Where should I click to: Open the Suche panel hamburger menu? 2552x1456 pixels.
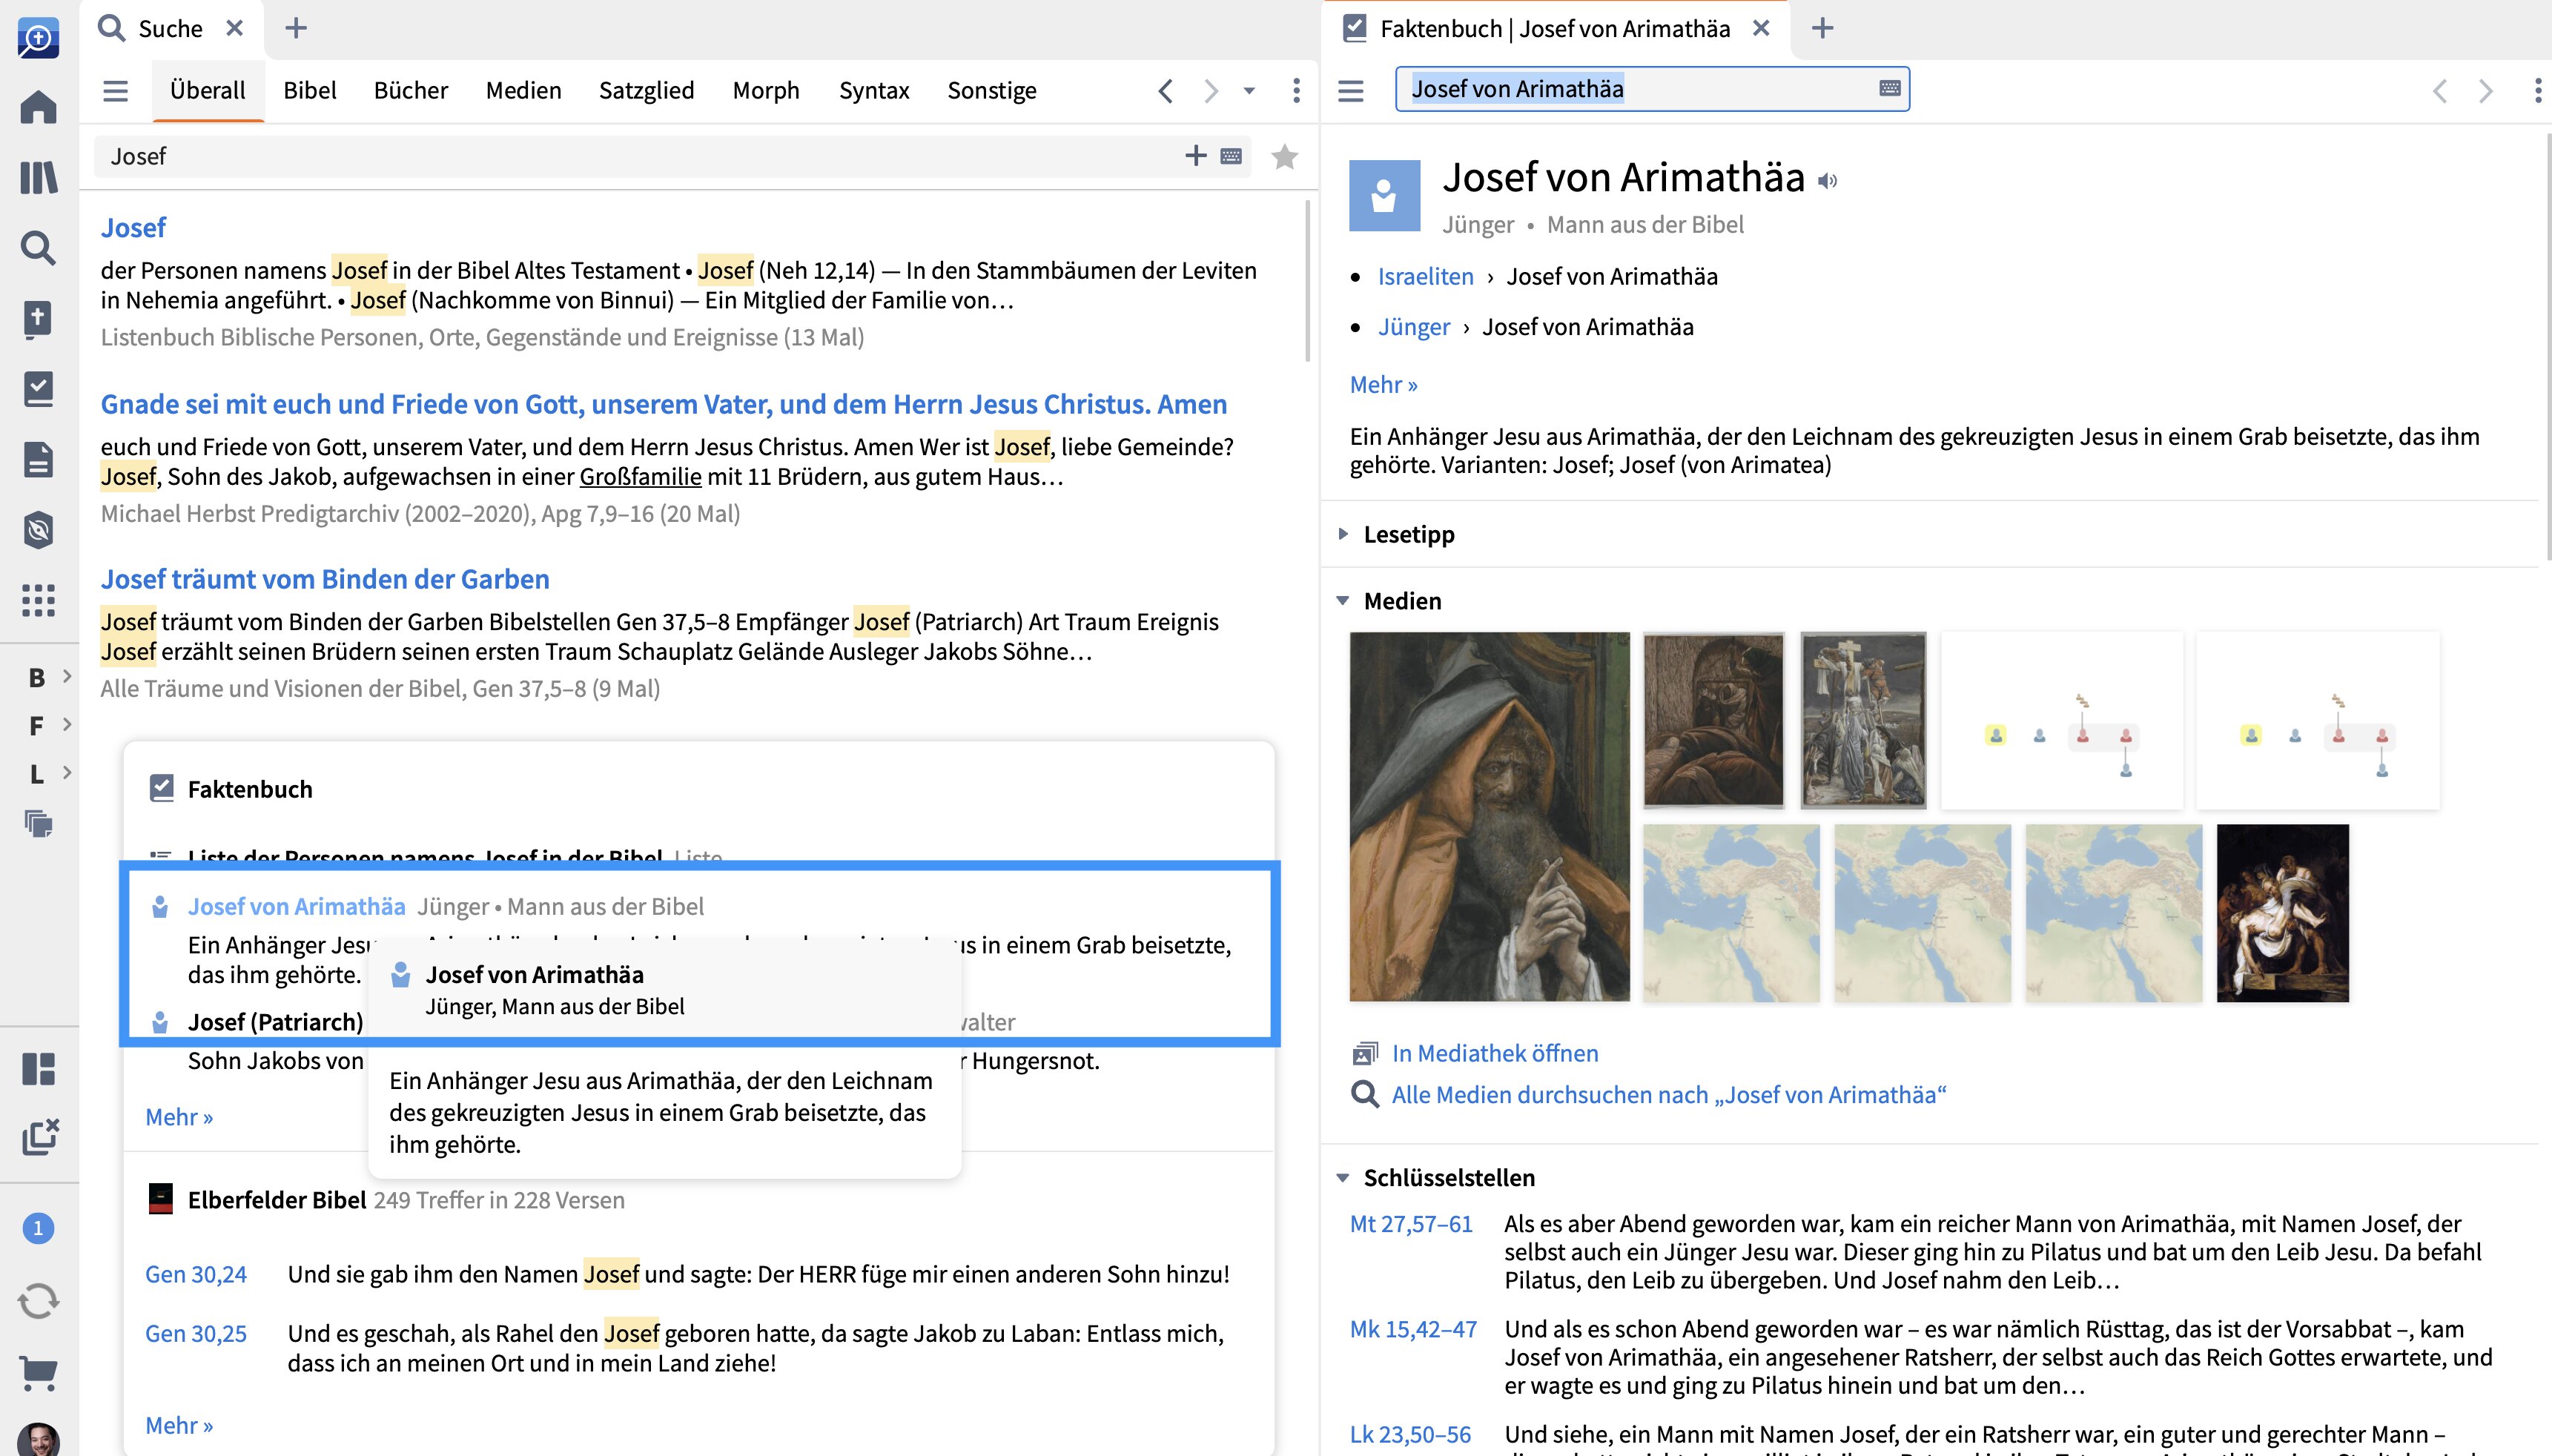tap(116, 91)
